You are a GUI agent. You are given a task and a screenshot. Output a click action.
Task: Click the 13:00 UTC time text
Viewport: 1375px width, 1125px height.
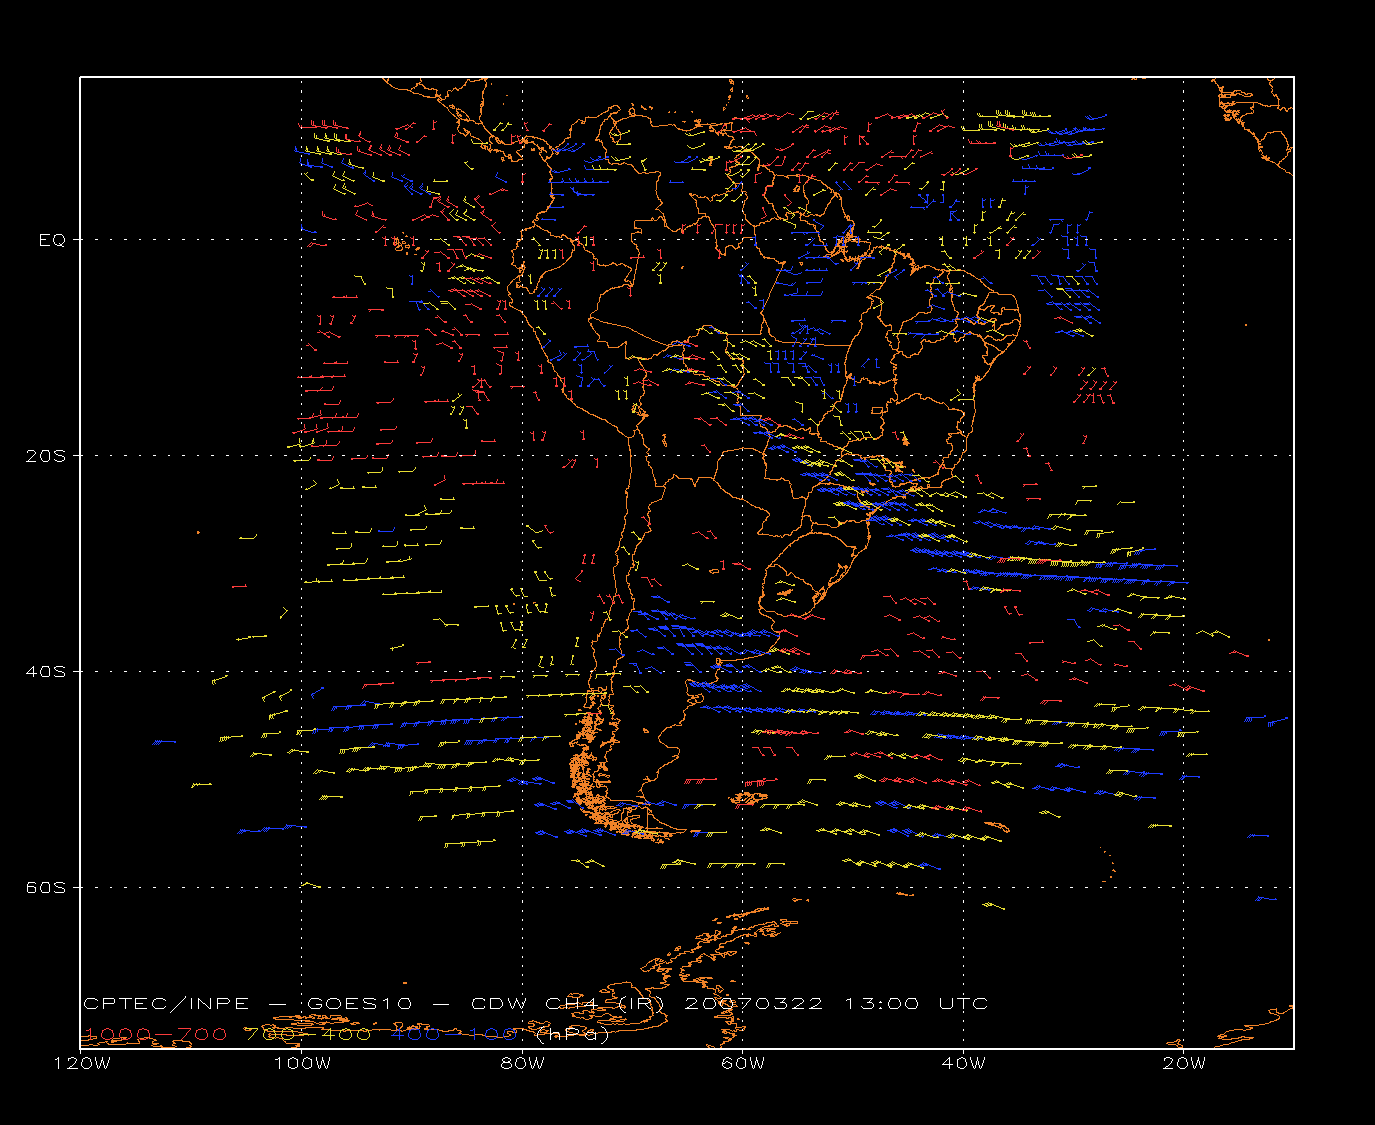916,1003
